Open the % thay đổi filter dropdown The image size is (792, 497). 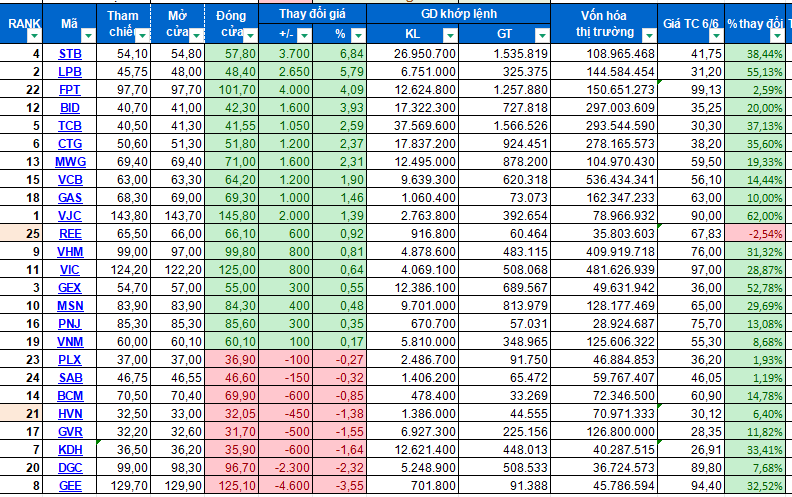click(x=777, y=35)
